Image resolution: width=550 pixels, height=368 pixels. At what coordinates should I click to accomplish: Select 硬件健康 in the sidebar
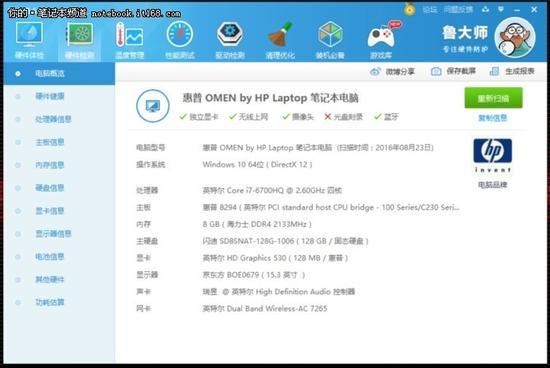point(50,96)
